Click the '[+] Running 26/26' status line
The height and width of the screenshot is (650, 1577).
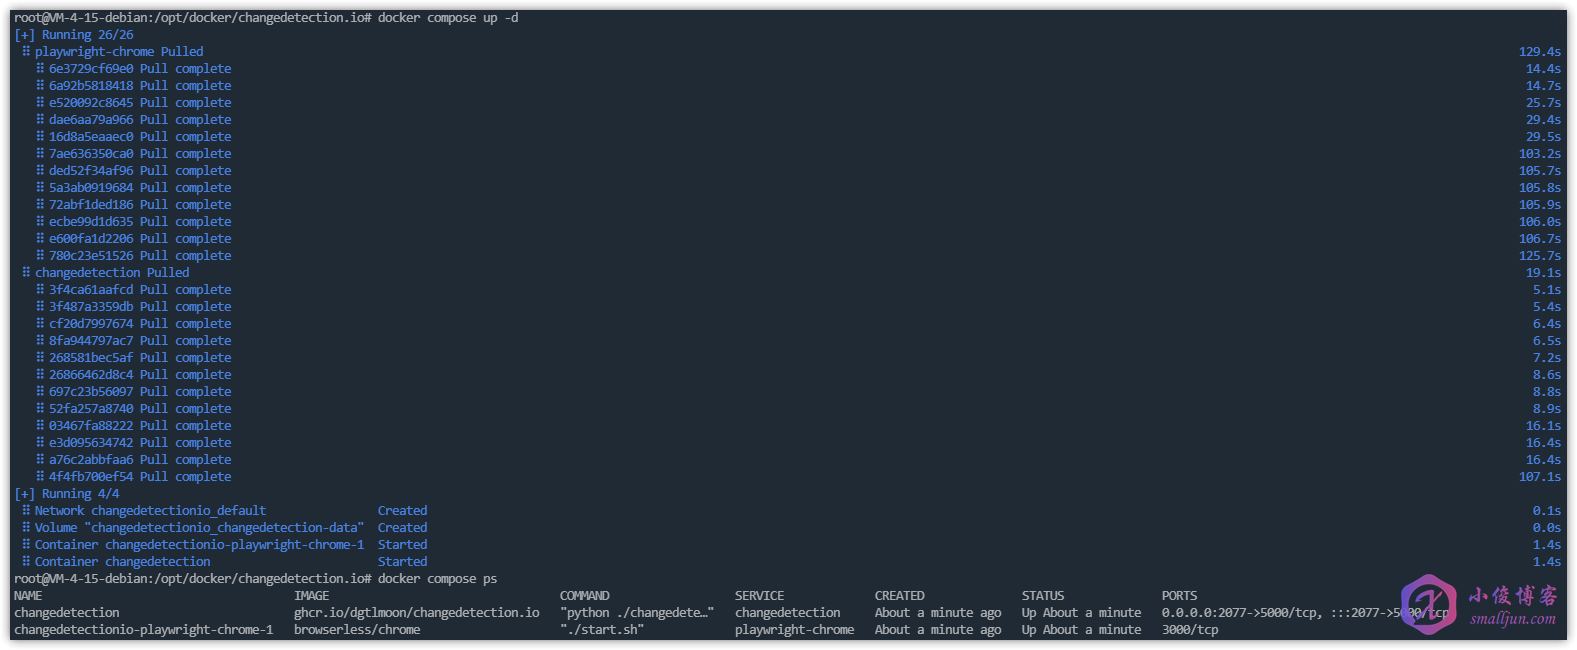tap(74, 35)
